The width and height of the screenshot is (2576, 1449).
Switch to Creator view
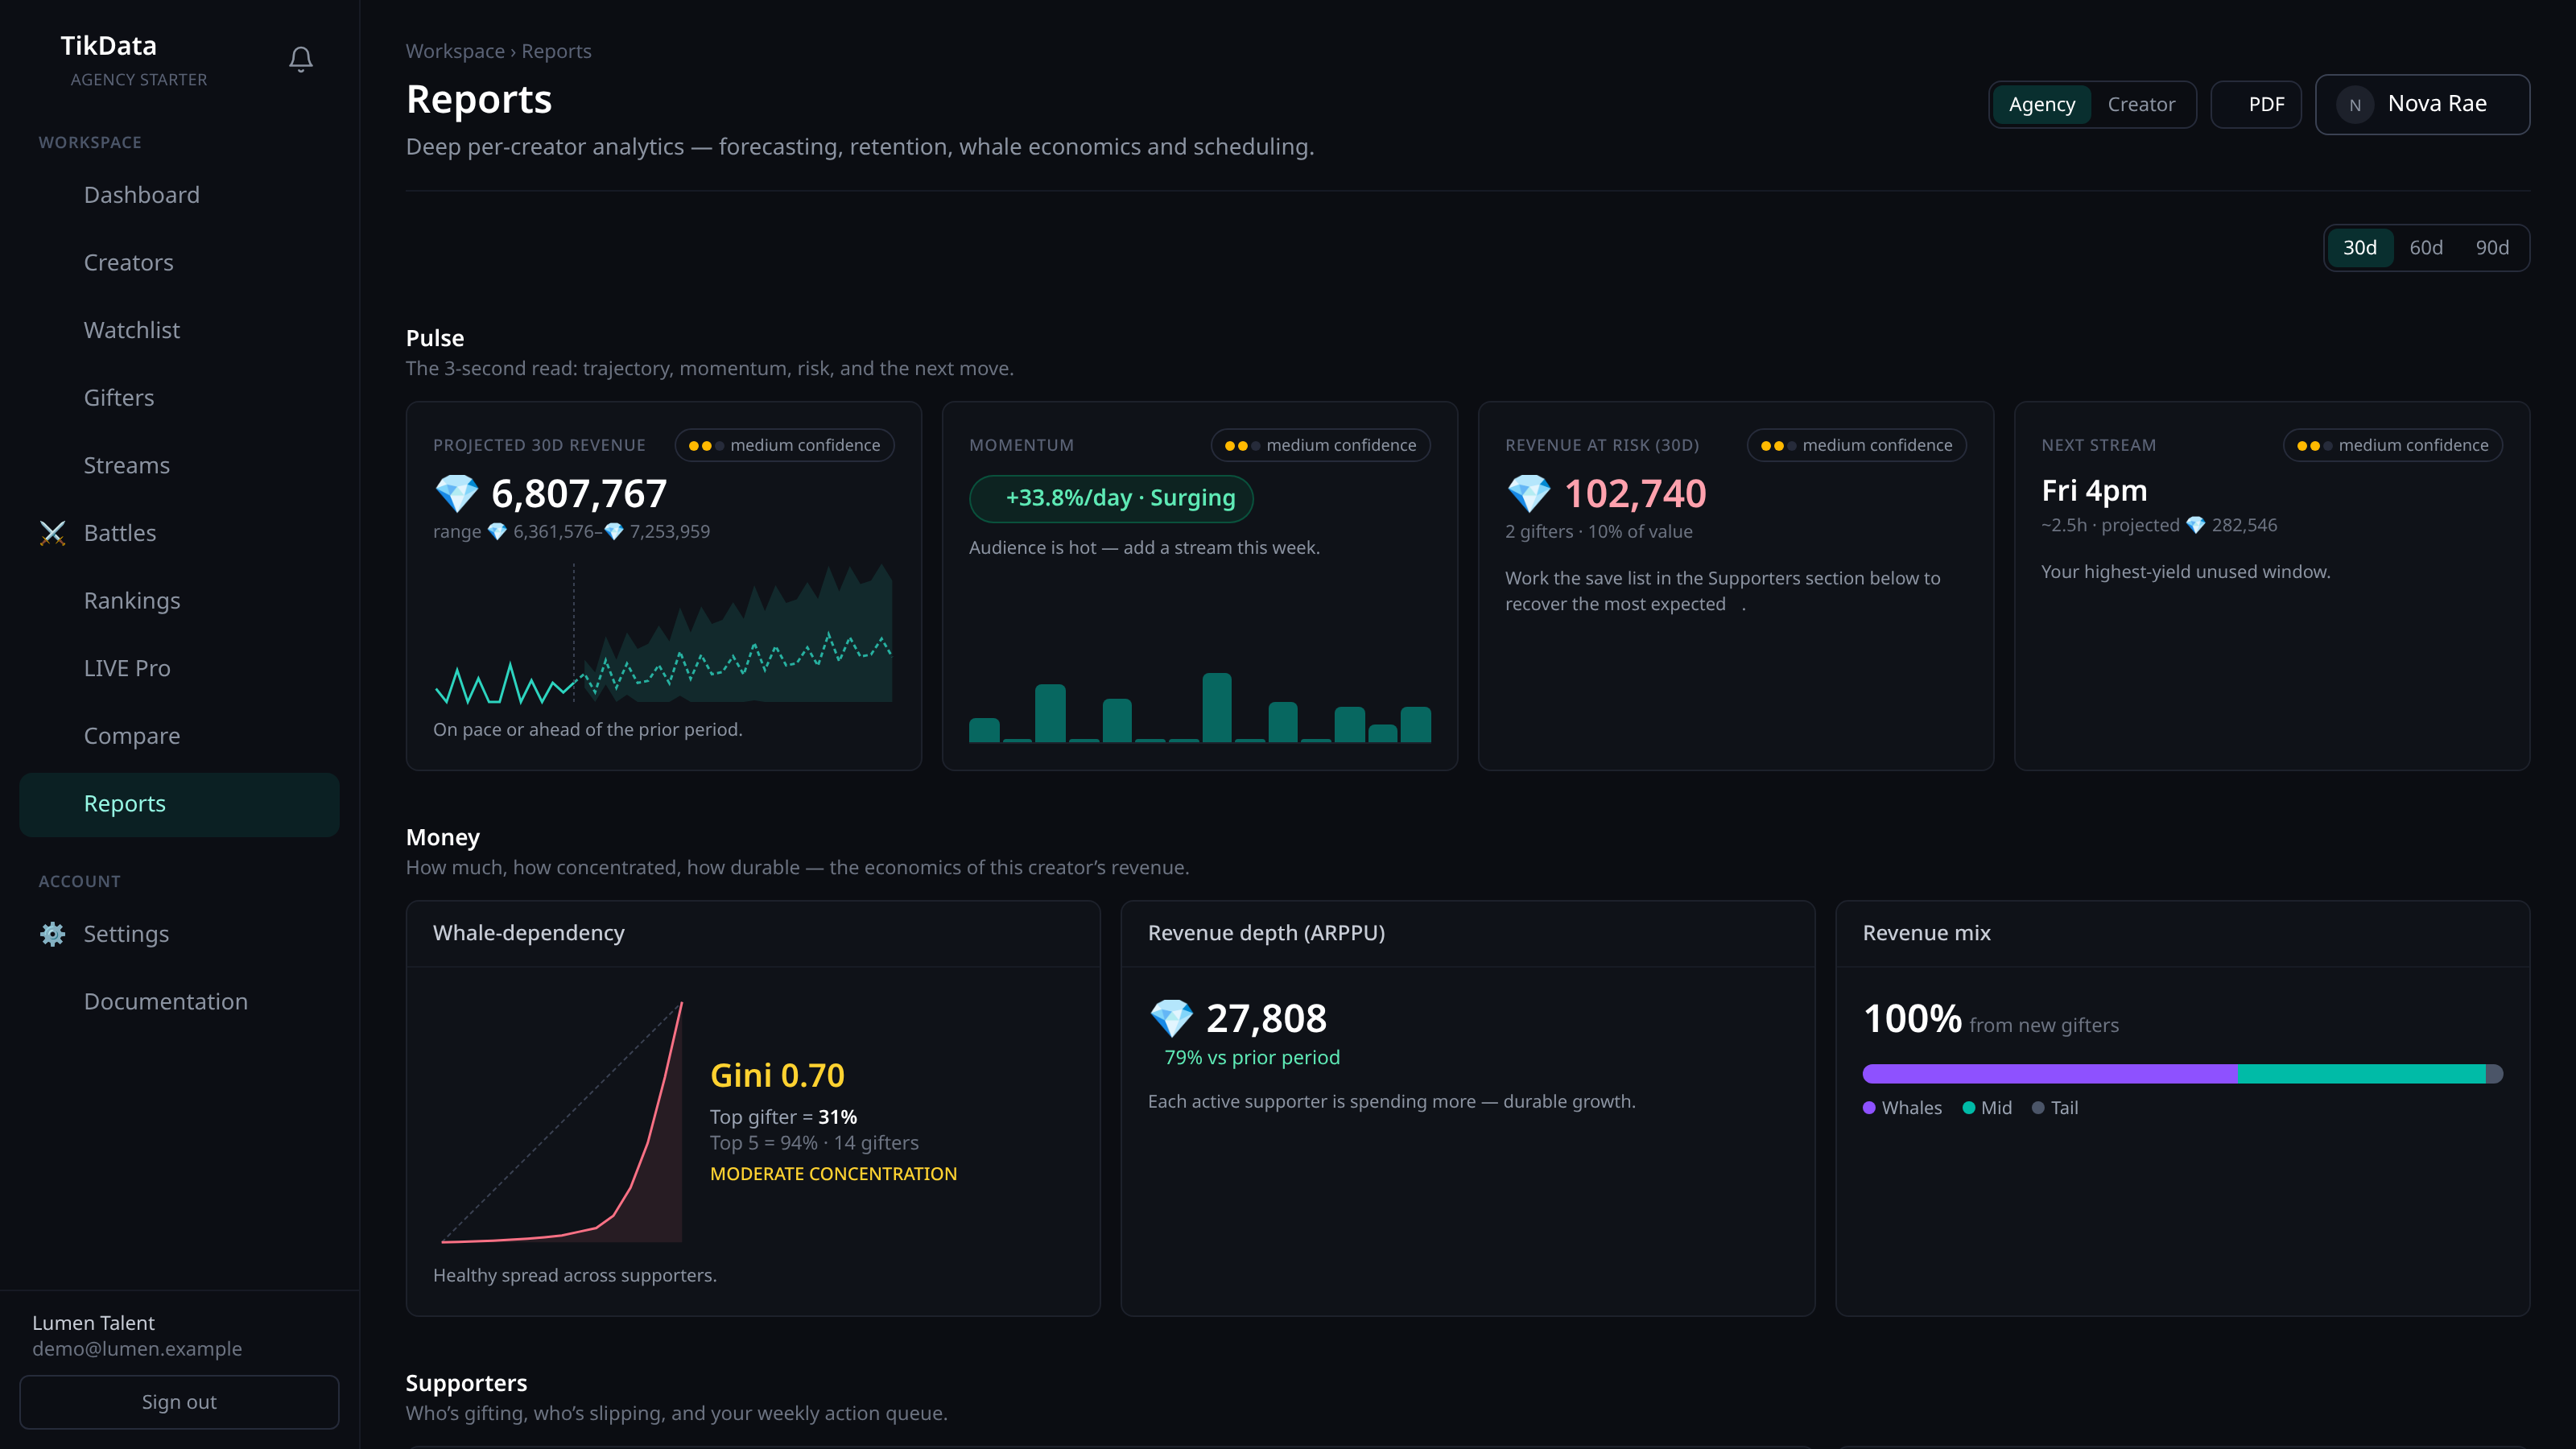coord(2141,104)
